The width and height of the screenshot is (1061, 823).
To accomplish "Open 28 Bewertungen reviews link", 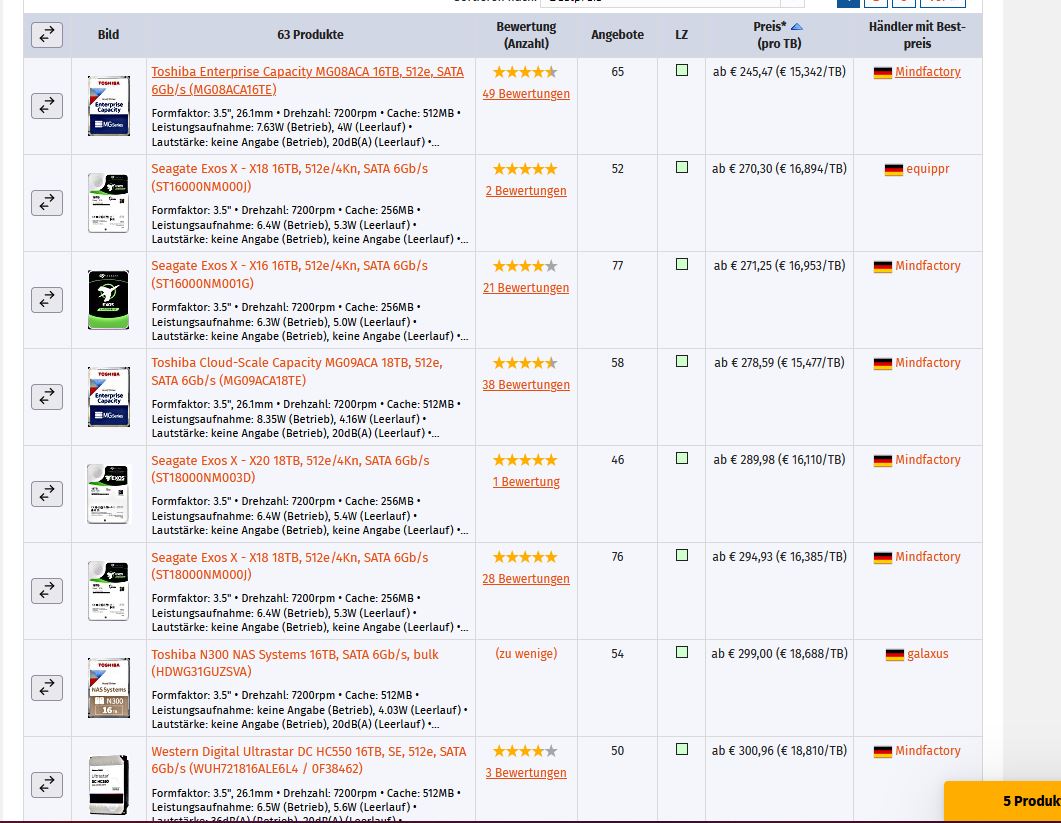I will pyautogui.click(x=526, y=579).
